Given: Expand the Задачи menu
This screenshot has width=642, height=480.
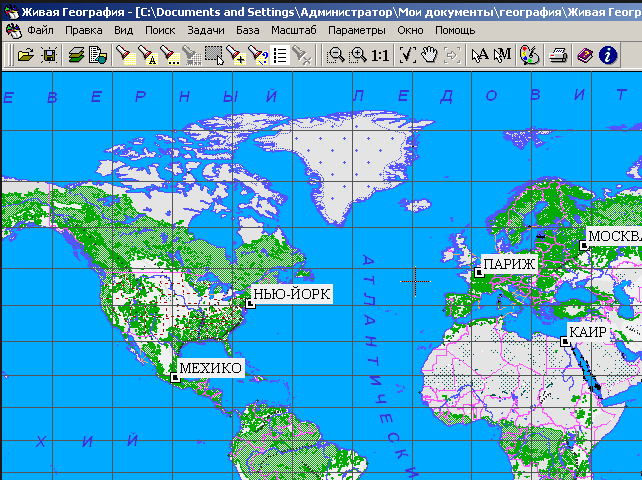Looking at the screenshot, I should click(206, 30).
